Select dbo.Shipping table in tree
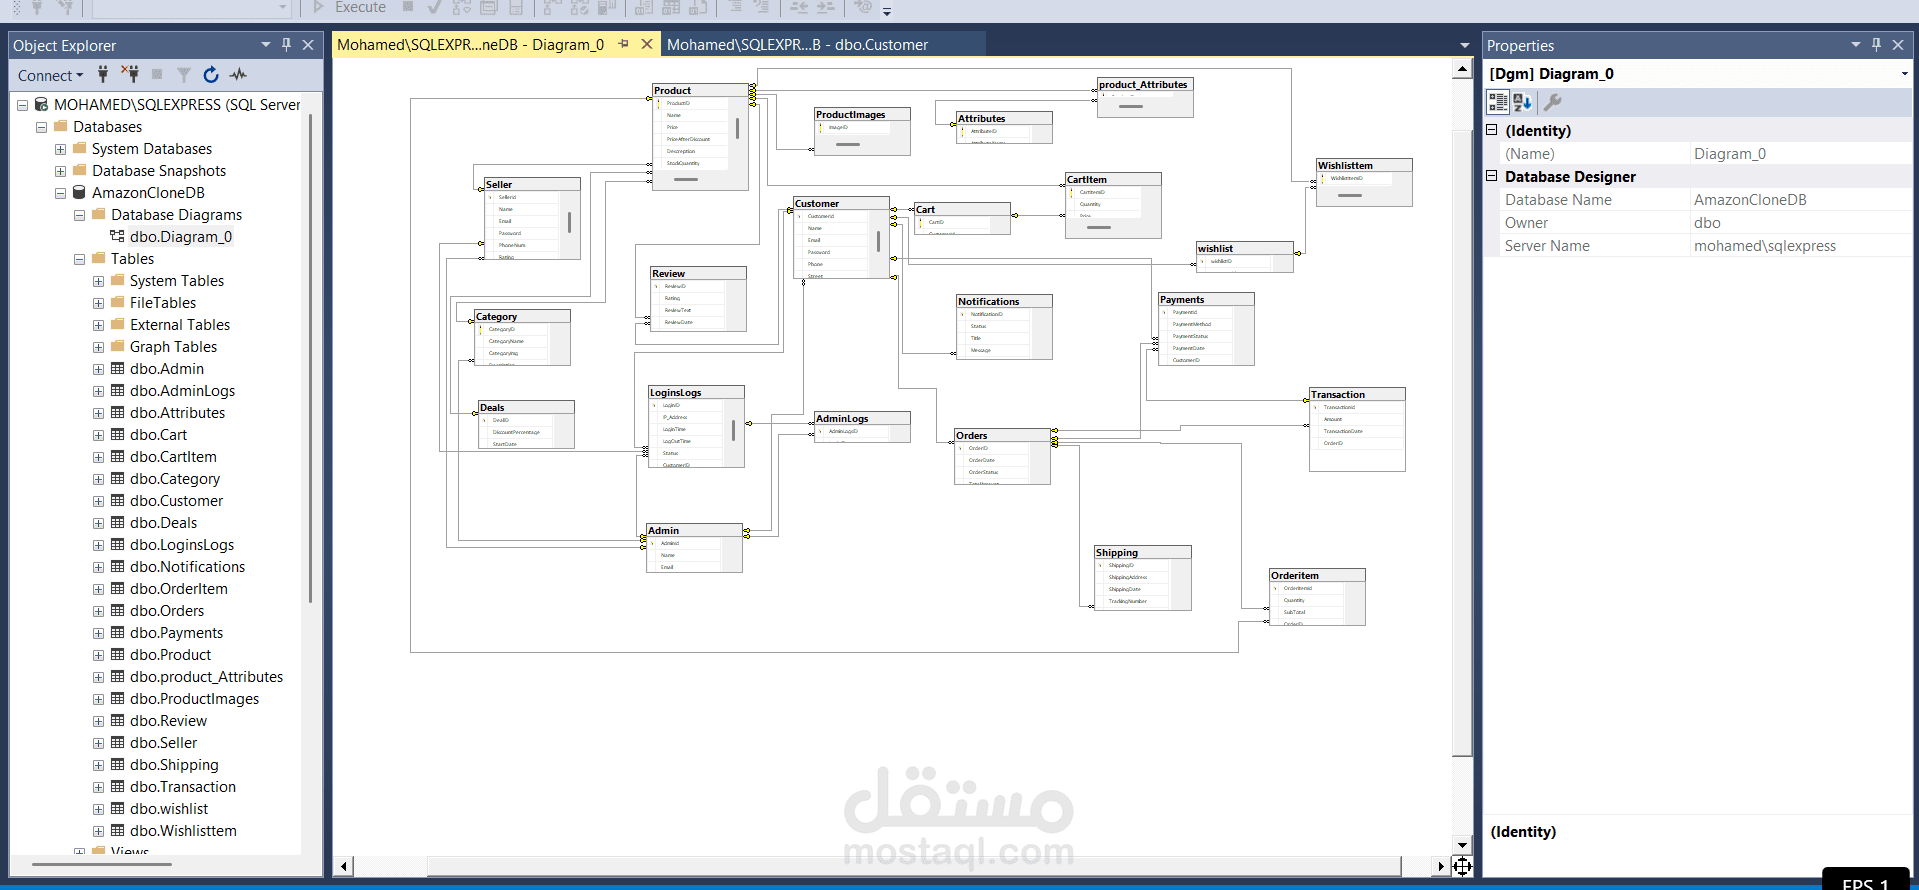The image size is (1919, 890). click(174, 764)
